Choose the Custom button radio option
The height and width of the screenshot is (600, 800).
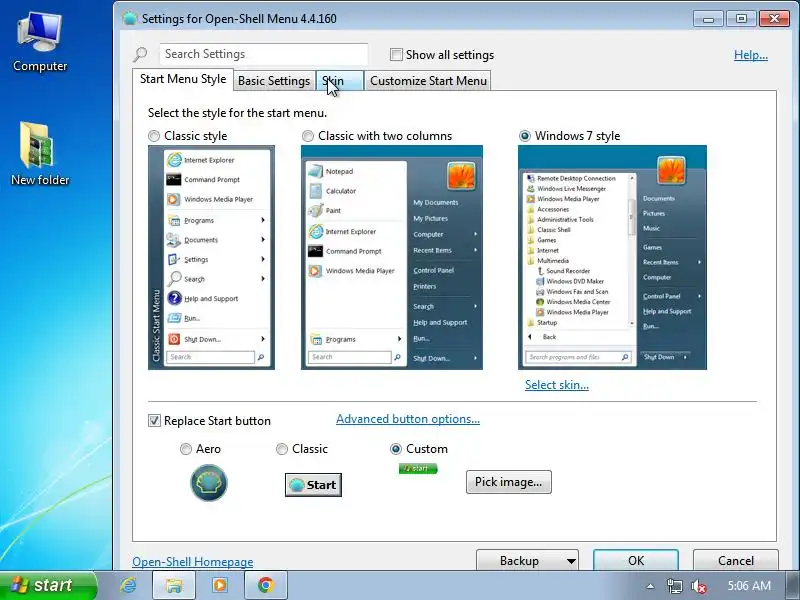[x=395, y=449]
